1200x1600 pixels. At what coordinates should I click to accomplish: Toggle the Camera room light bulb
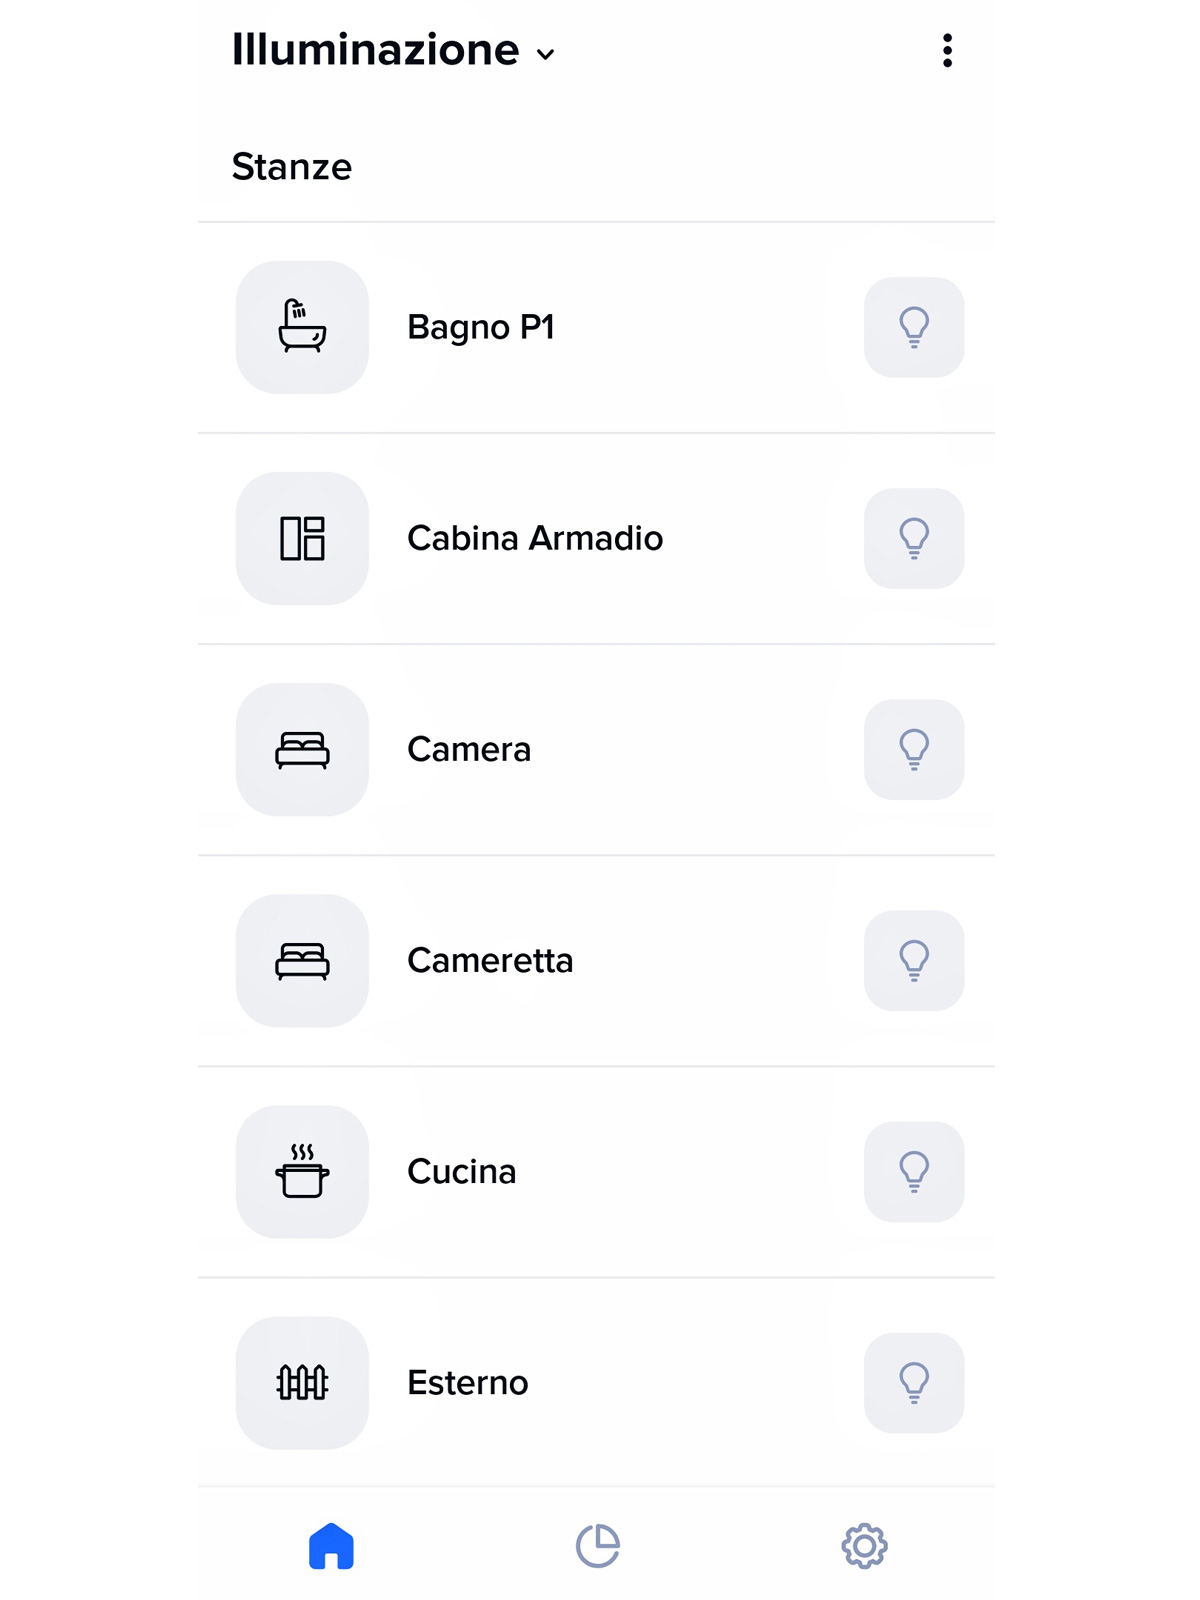914,749
